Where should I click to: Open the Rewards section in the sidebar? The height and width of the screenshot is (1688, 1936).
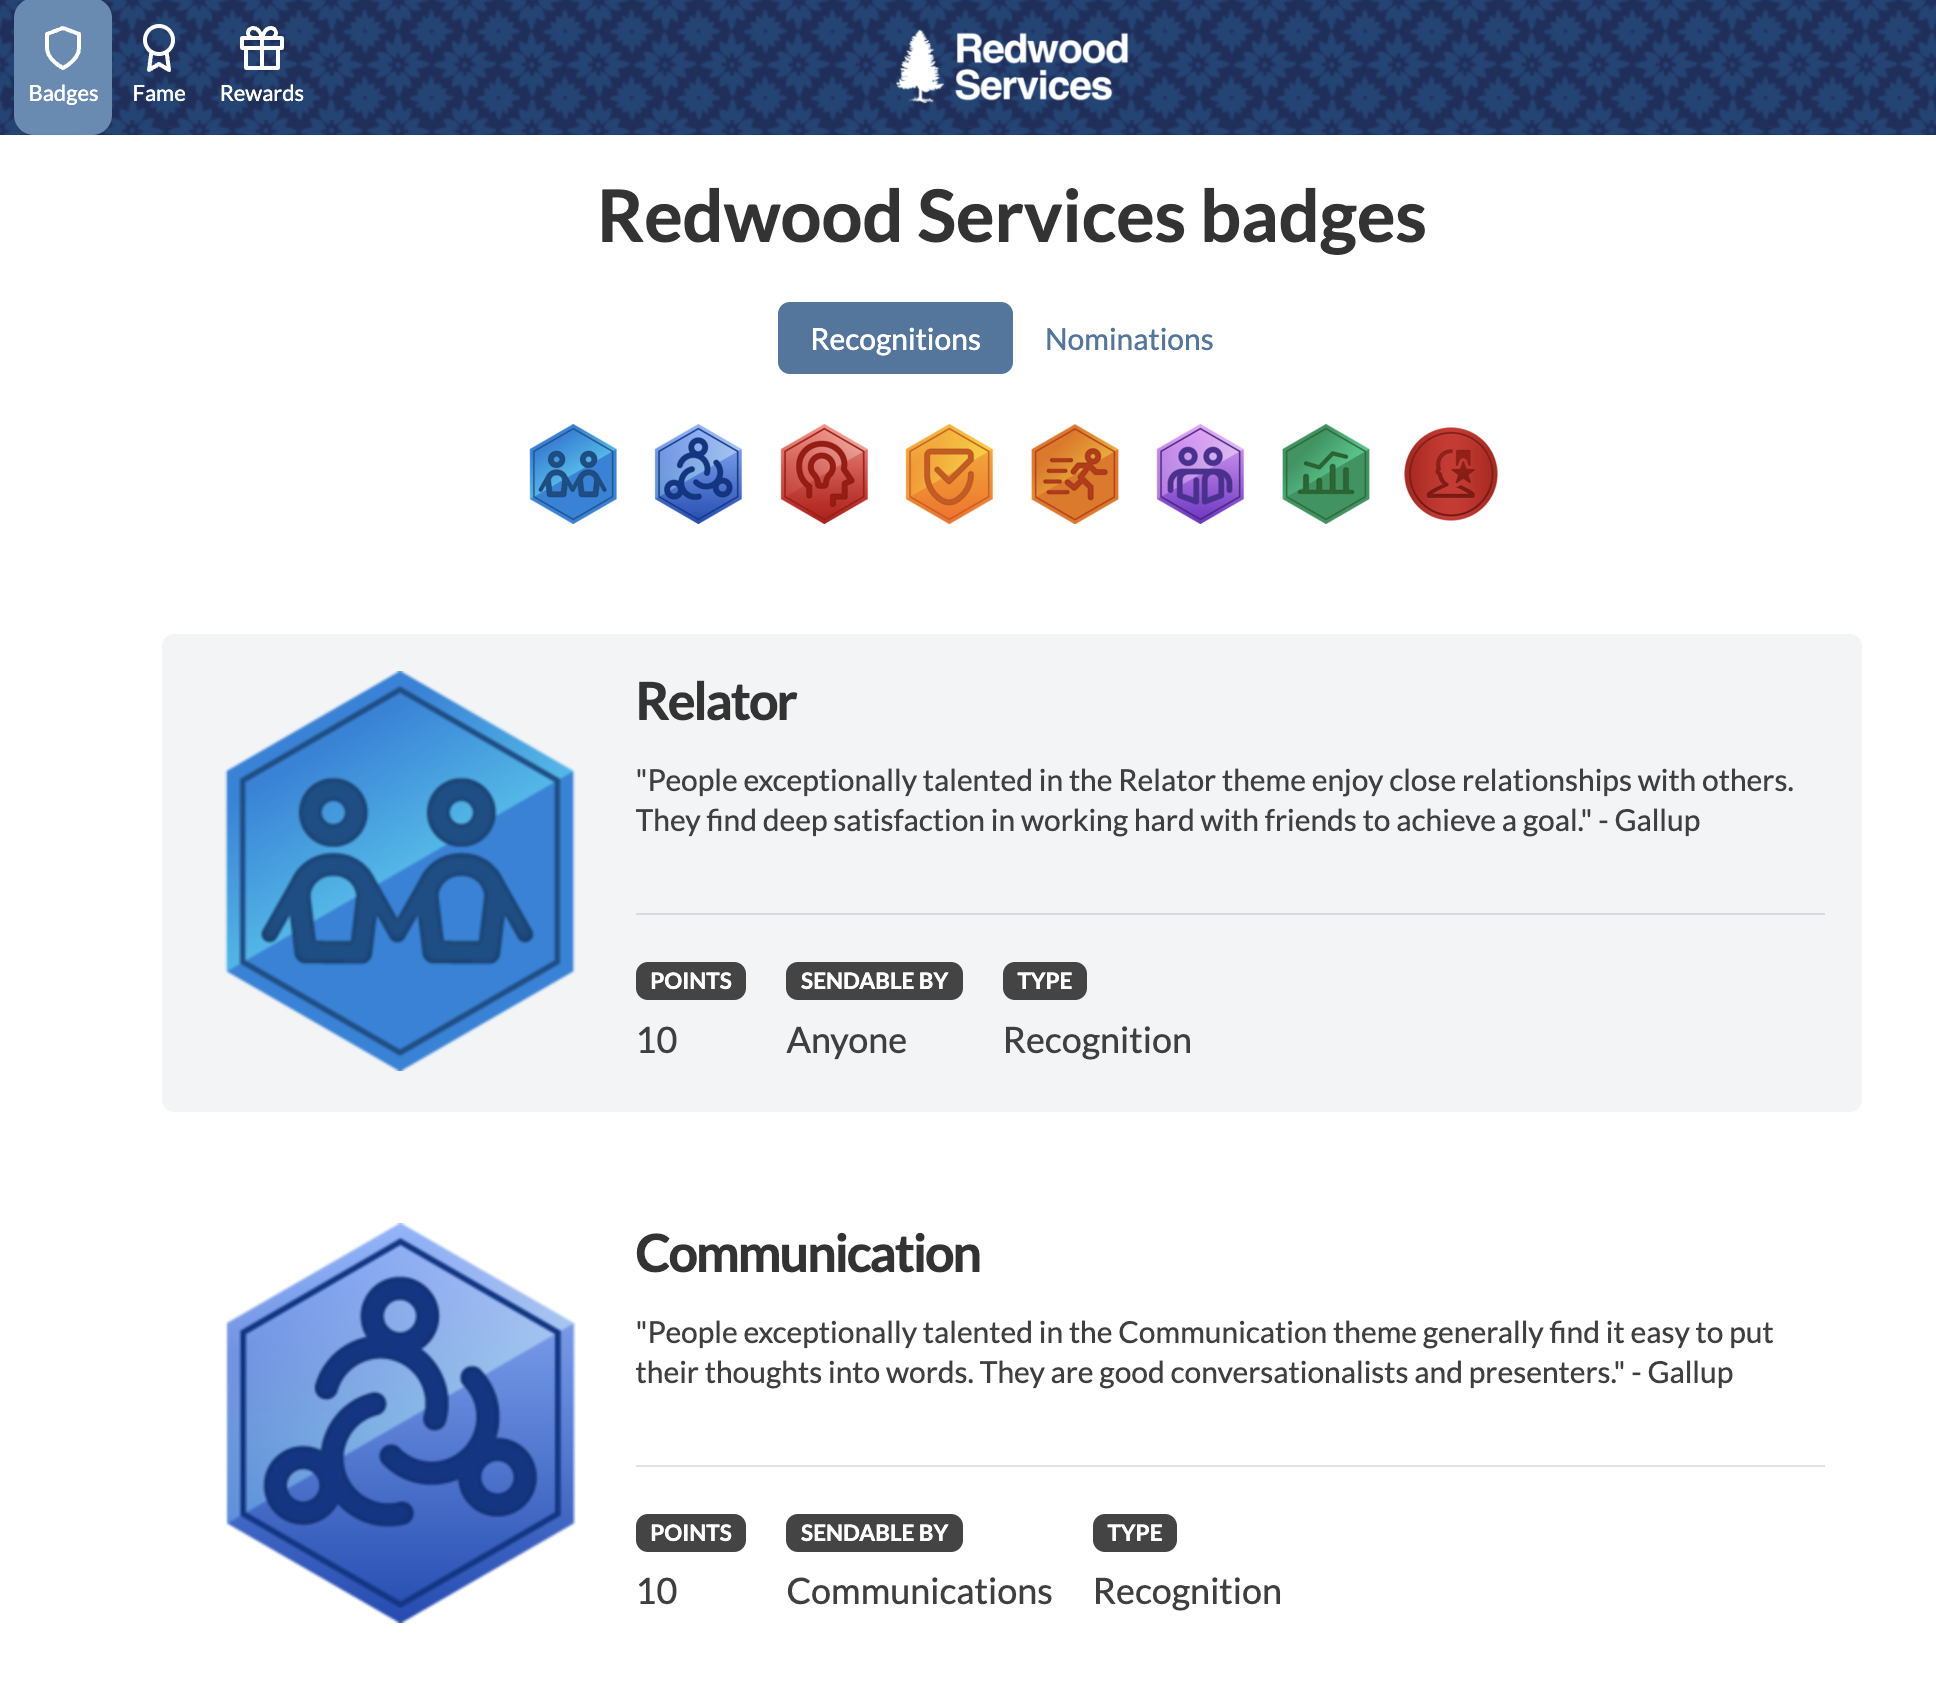tap(260, 66)
